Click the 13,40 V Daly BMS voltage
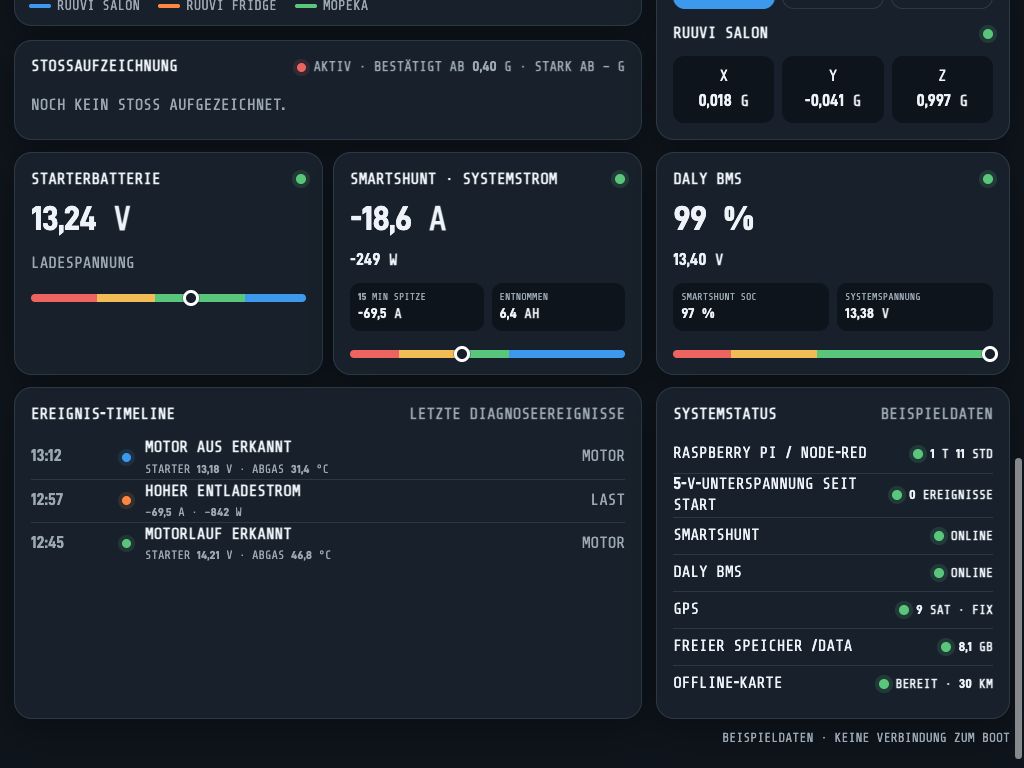 point(698,260)
